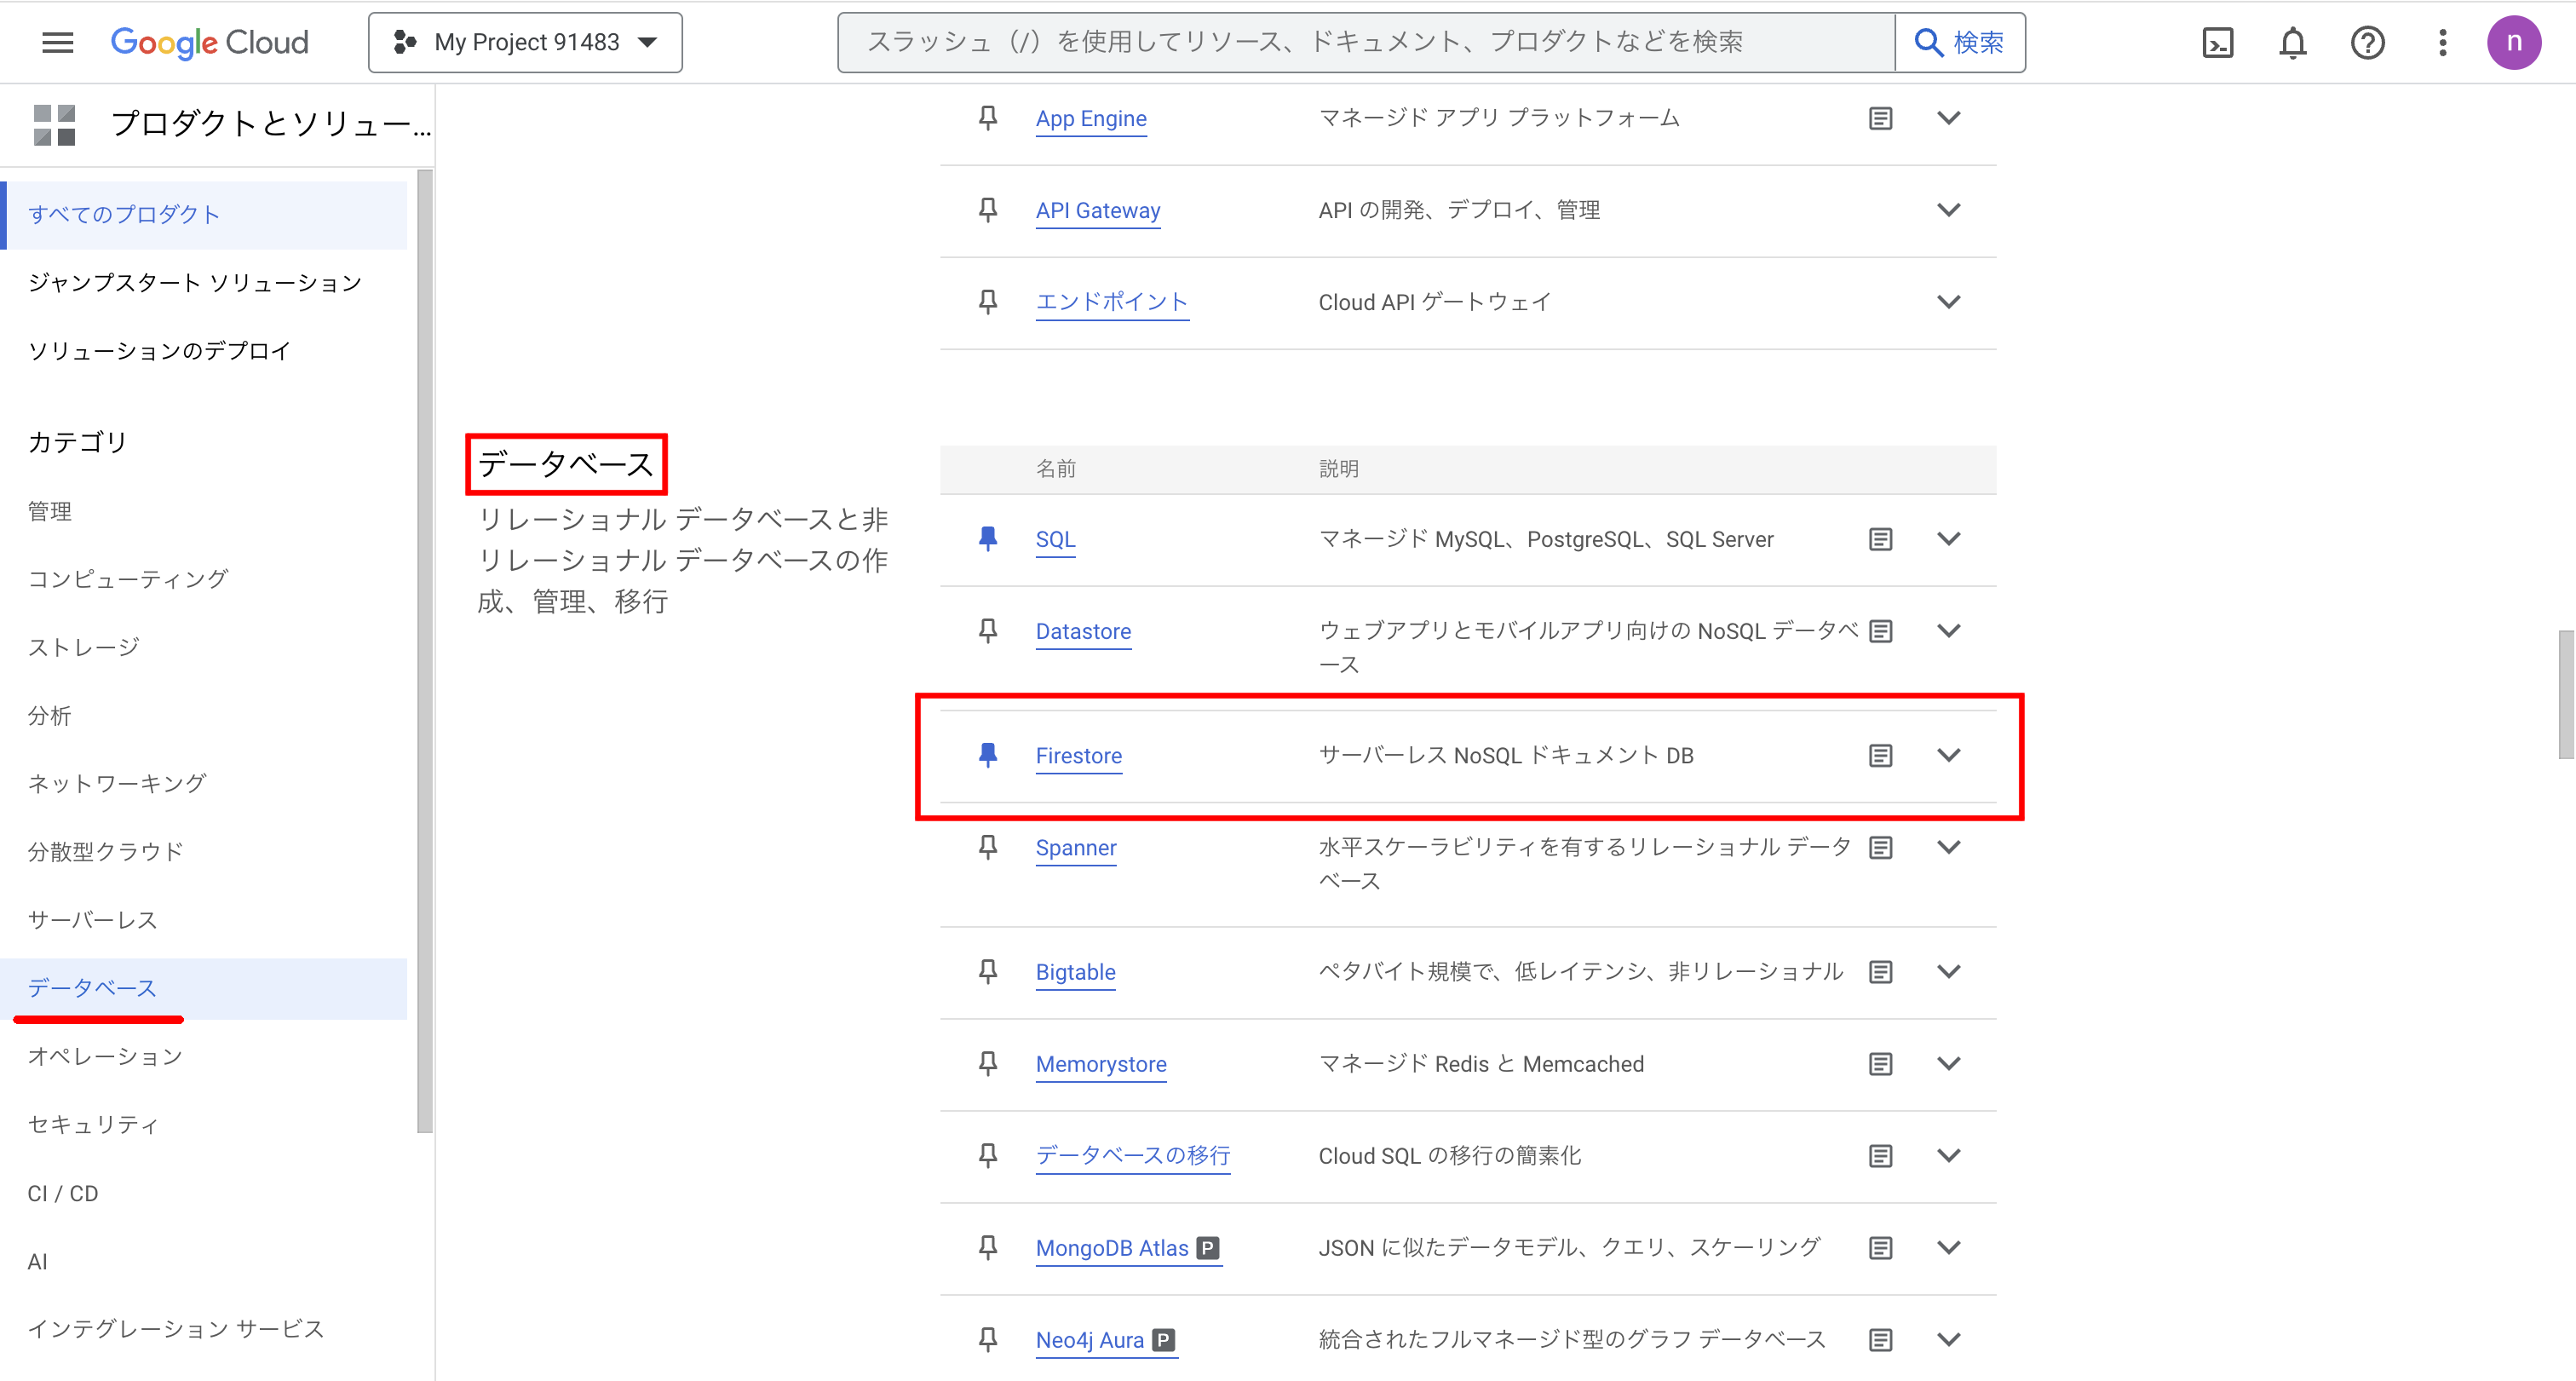Open documentation icon next to Bigtable
Image resolution: width=2576 pixels, height=1381 pixels.
[1880, 971]
